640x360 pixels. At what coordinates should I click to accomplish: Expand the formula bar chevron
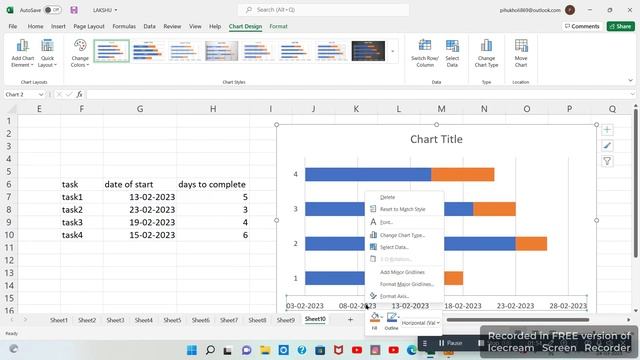[632, 94]
